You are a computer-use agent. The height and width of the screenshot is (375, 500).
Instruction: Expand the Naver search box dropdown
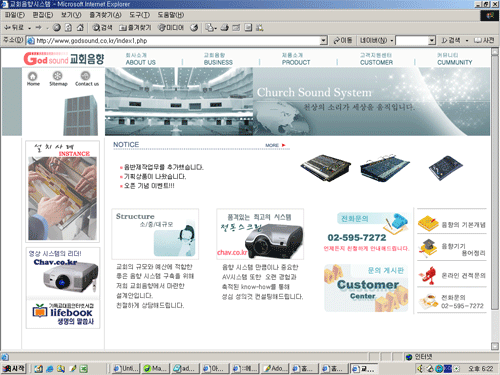(432, 41)
